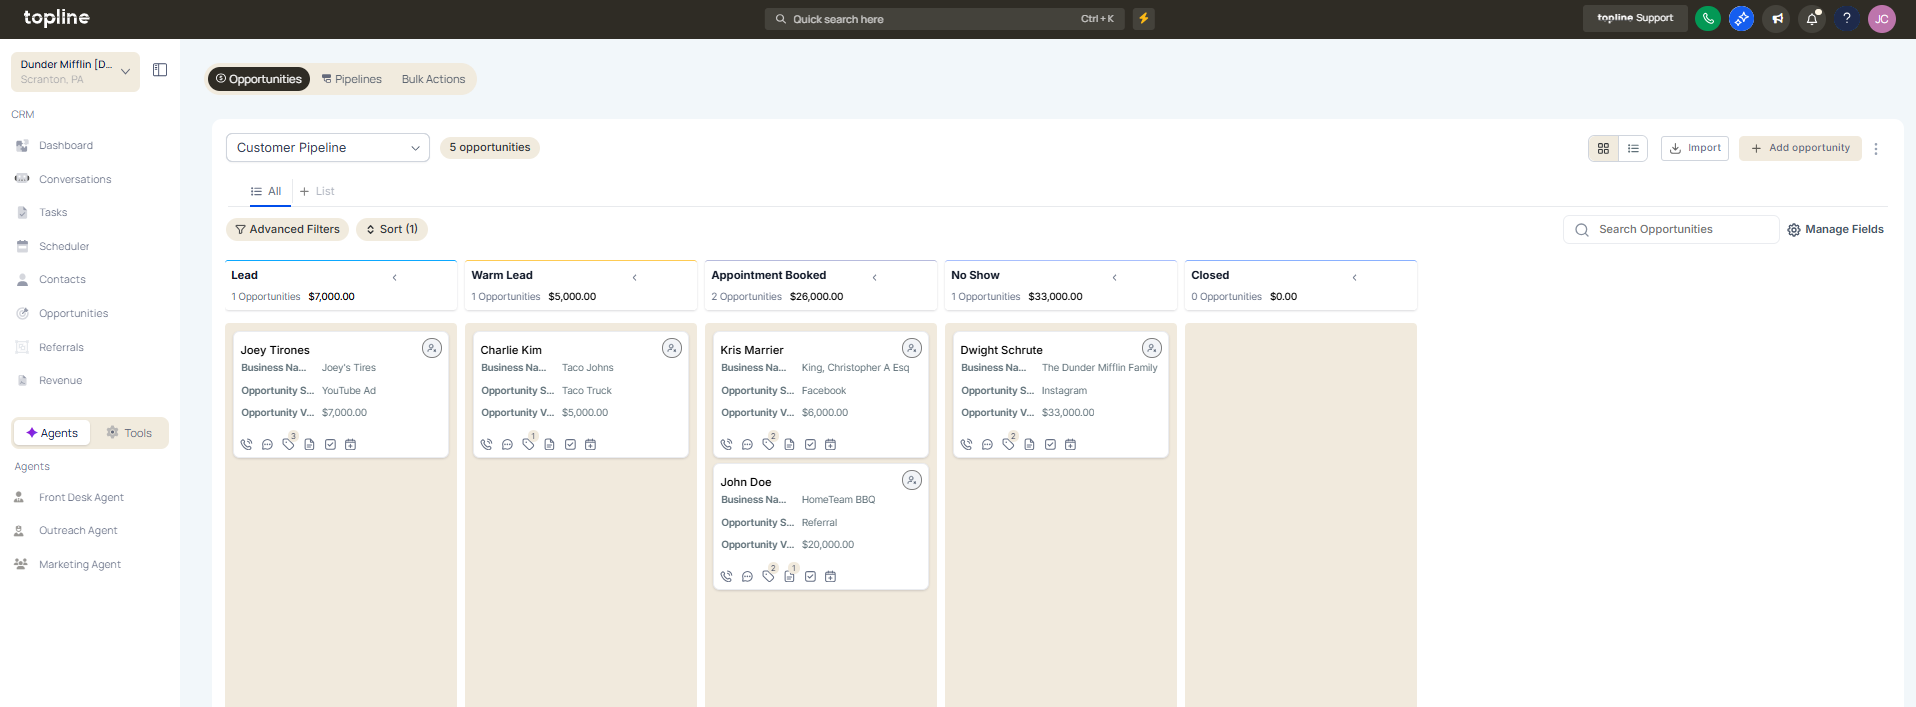1916x707 pixels.
Task: Open the Outreach Agent
Action: (78, 531)
